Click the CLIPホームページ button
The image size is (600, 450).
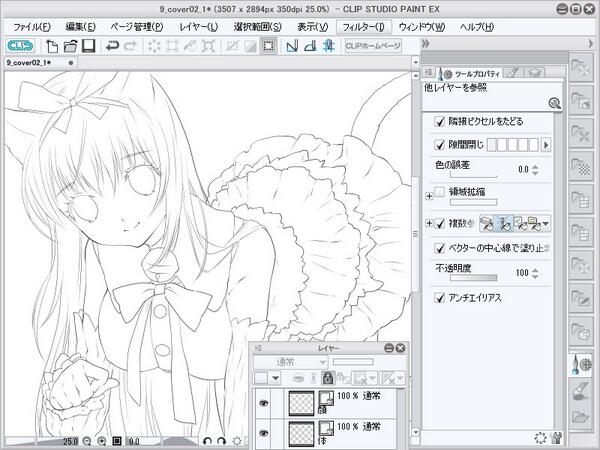point(373,46)
